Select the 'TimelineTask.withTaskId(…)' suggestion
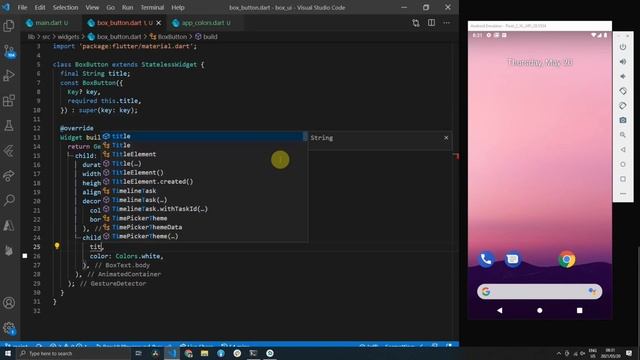This screenshot has height=360, width=640. tap(203, 209)
